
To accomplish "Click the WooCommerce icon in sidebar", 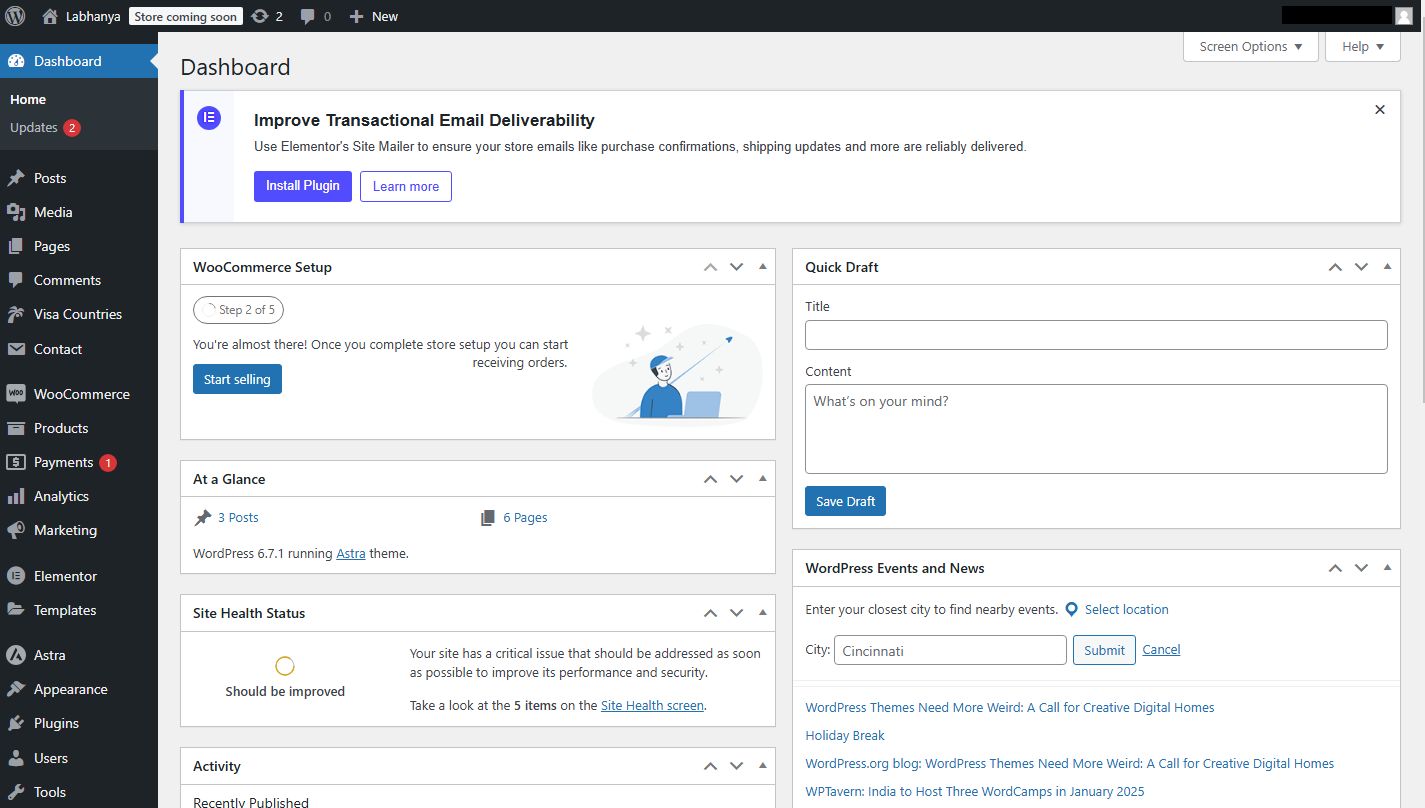I will 16,394.
